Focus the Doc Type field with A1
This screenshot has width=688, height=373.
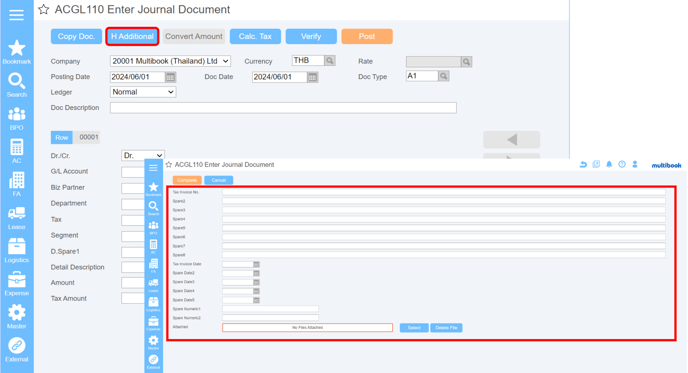tap(422, 76)
